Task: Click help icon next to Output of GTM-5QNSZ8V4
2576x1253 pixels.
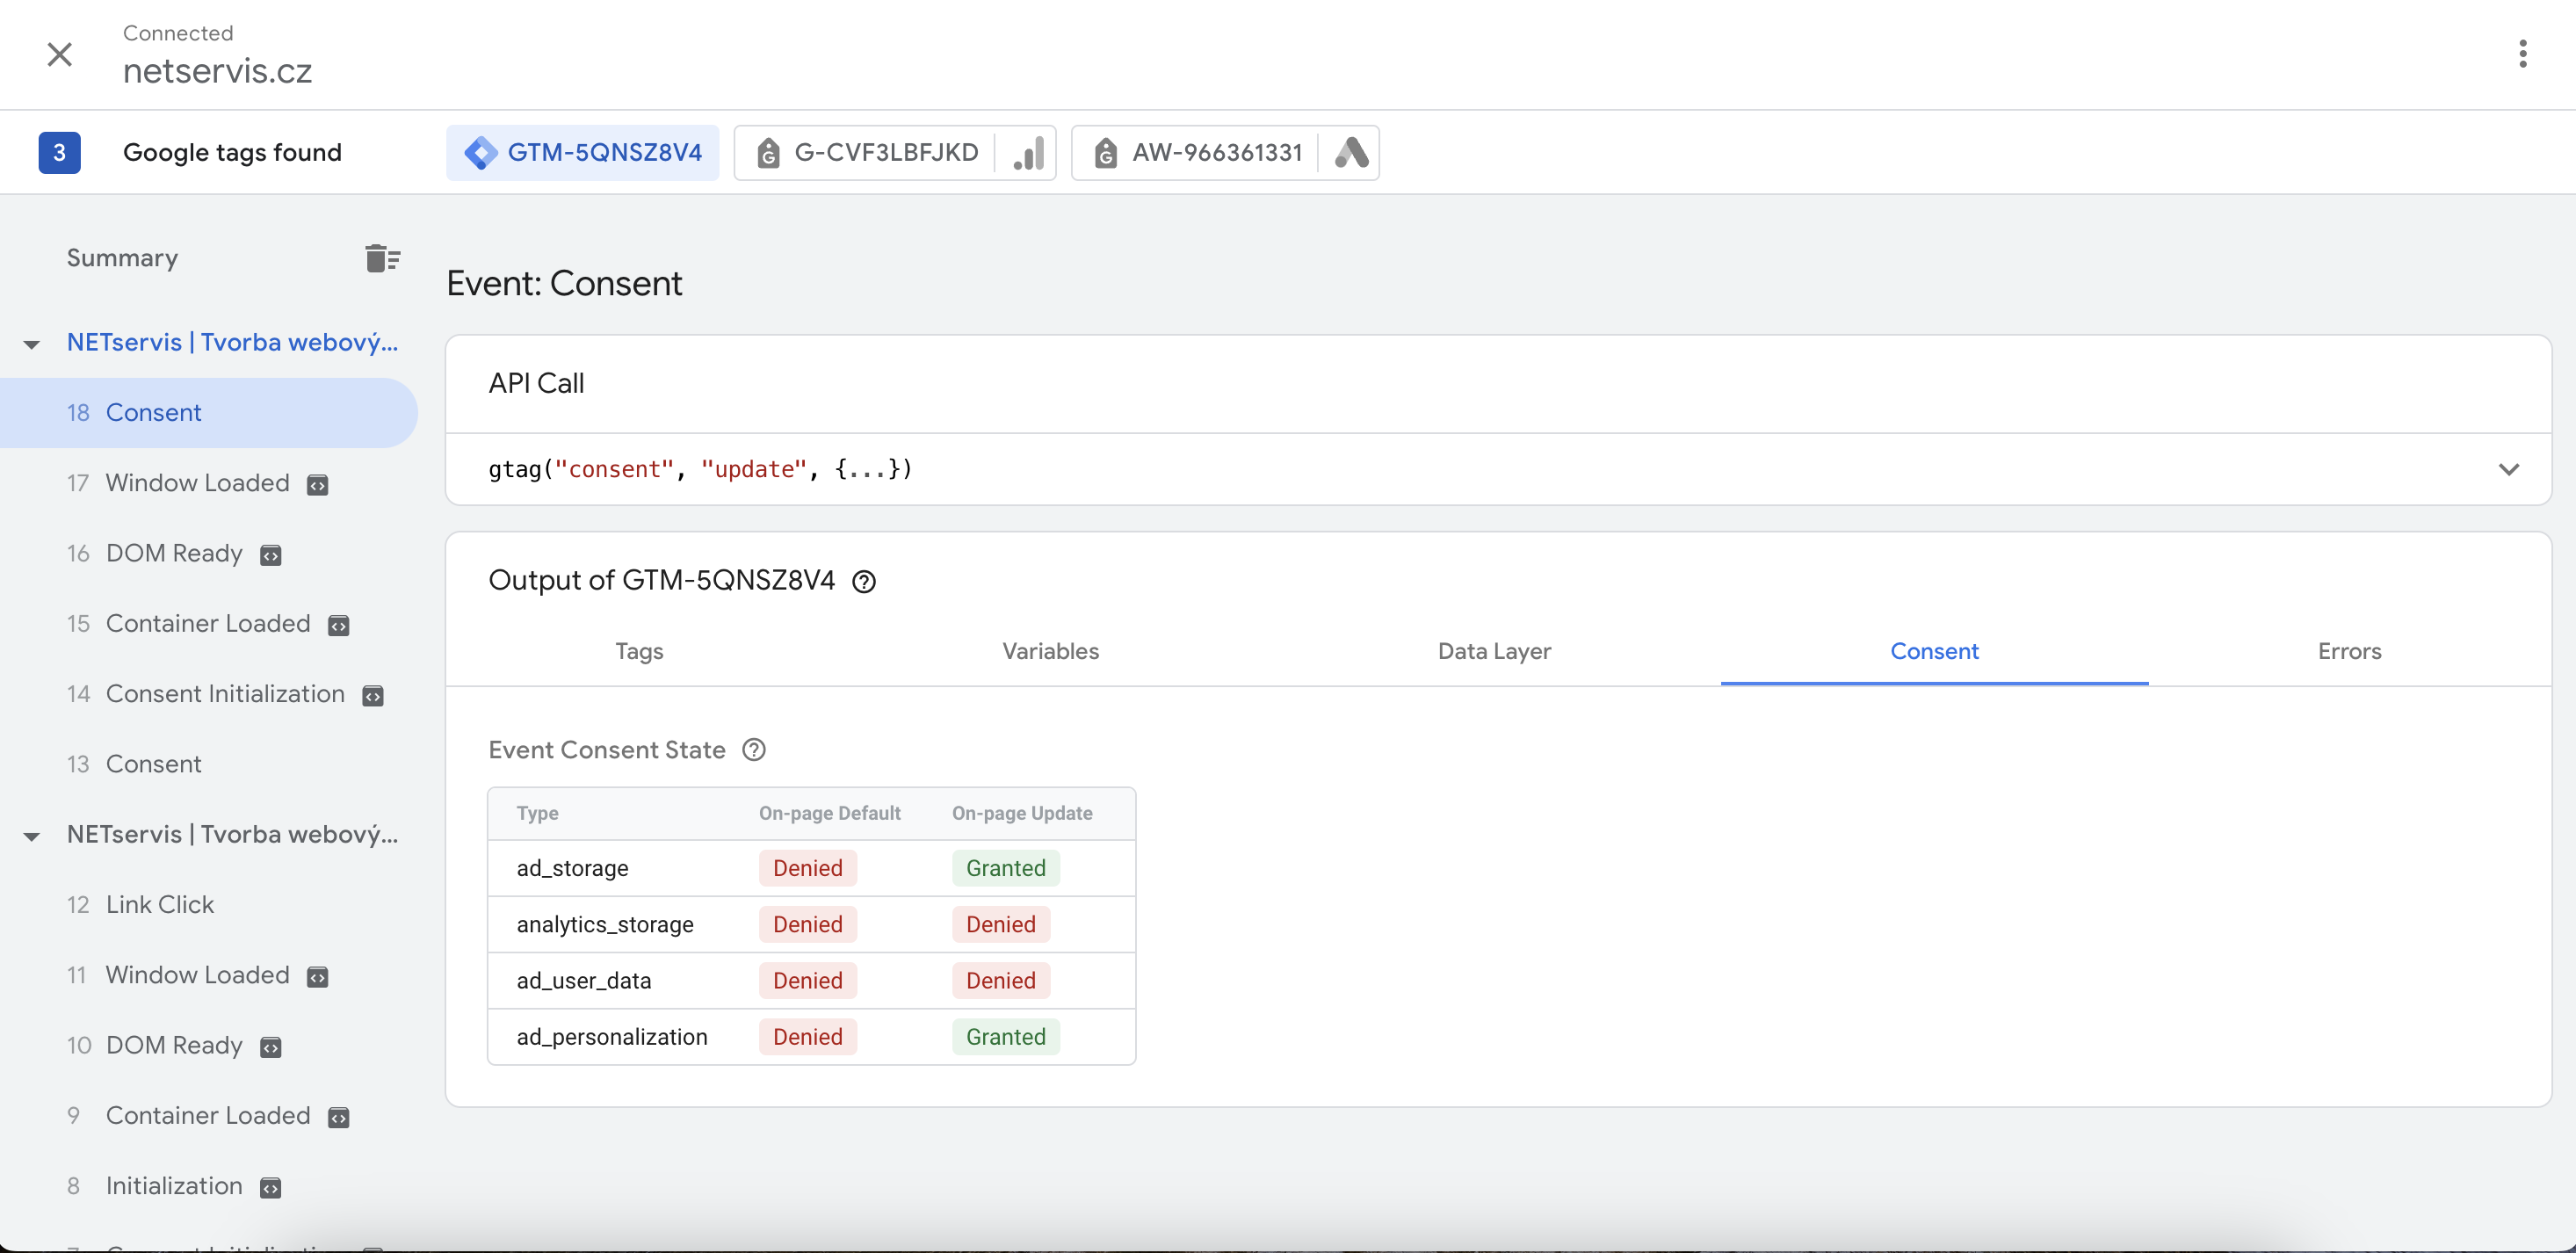Action: coord(864,582)
